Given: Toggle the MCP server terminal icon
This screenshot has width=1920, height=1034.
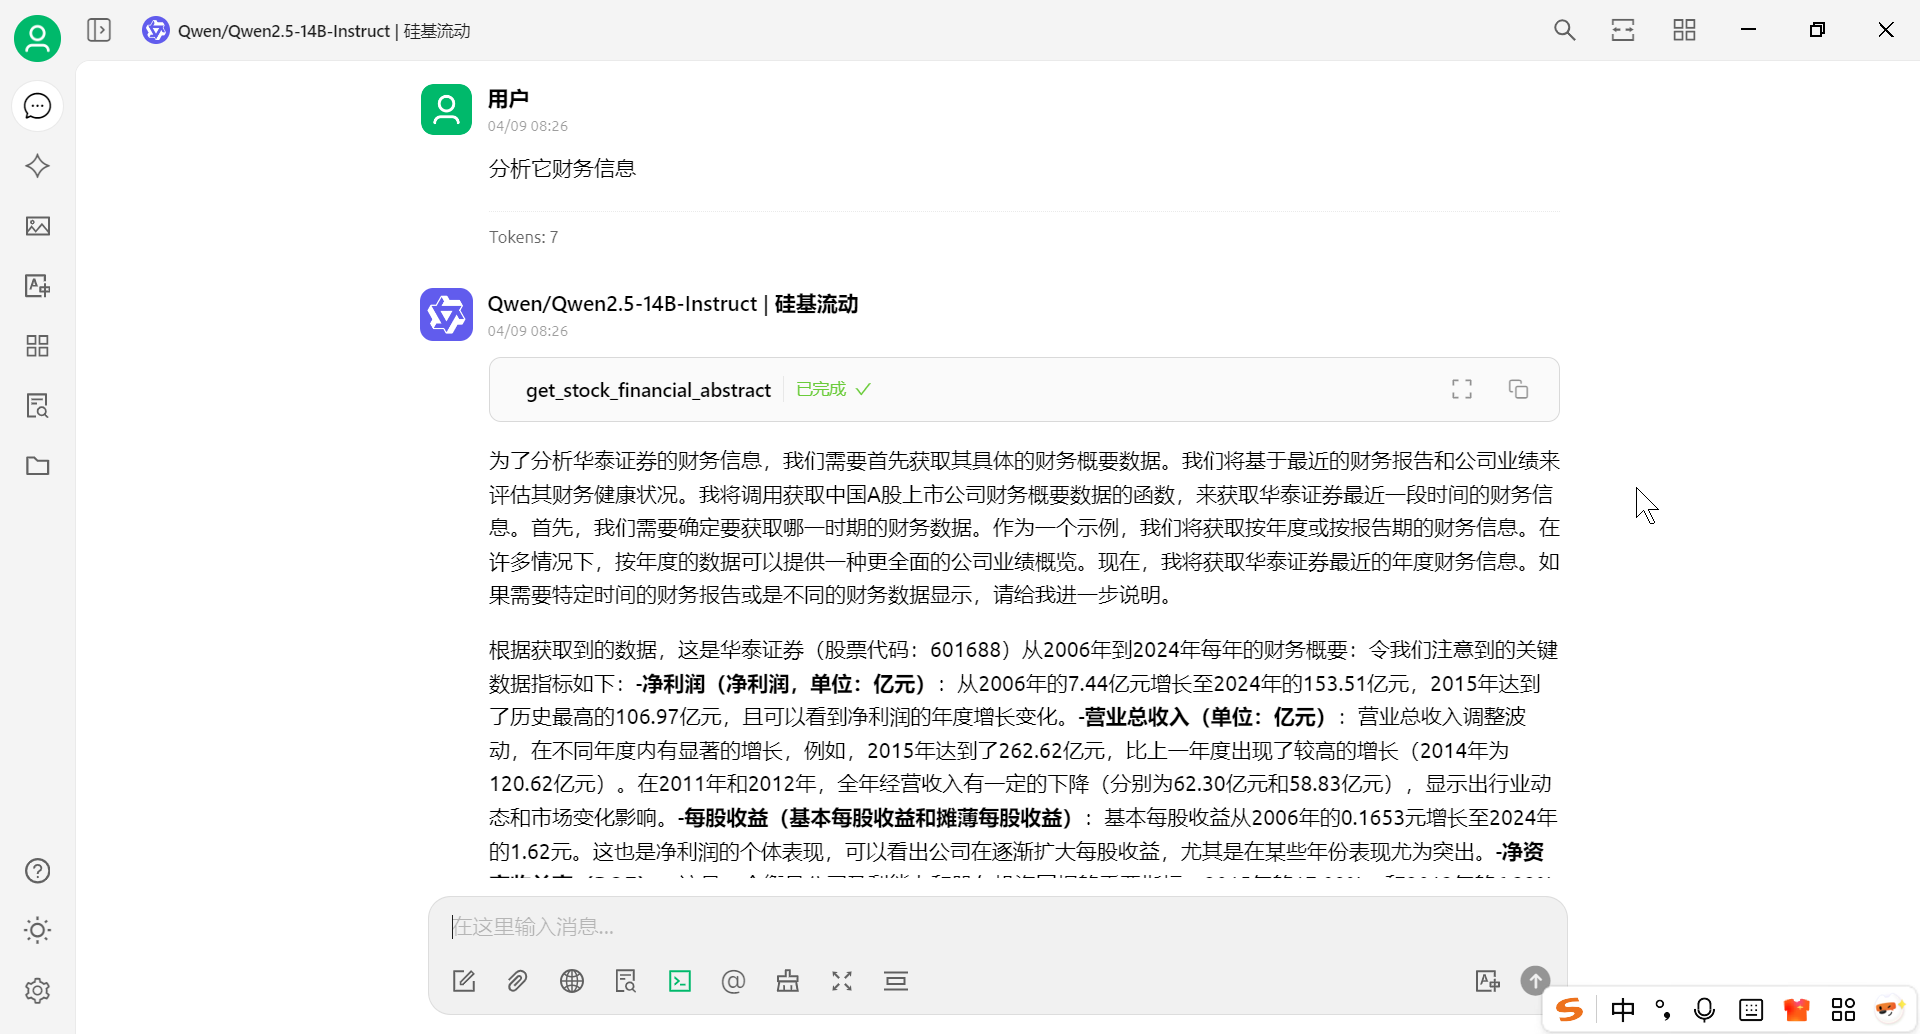Looking at the screenshot, I should pyautogui.click(x=680, y=981).
